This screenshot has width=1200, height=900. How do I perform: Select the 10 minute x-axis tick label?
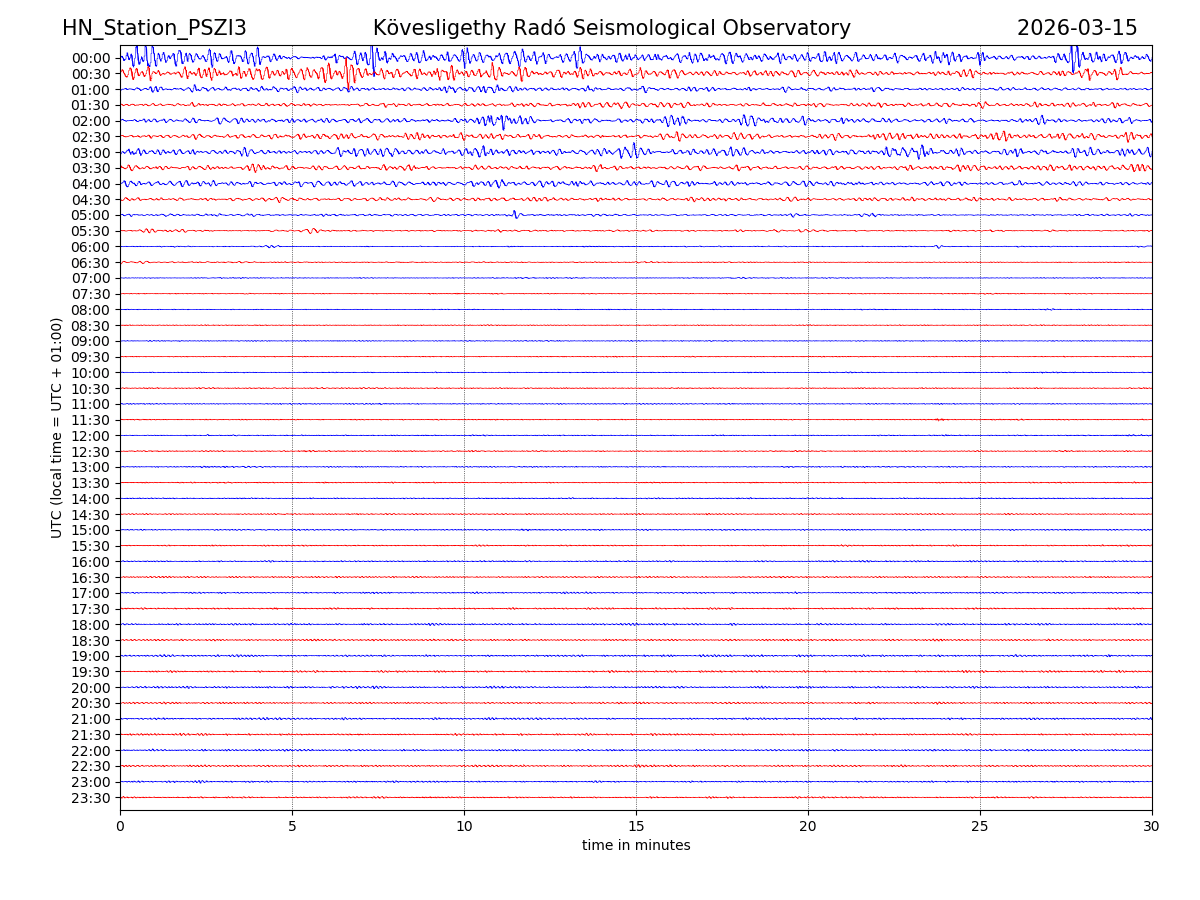[464, 827]
